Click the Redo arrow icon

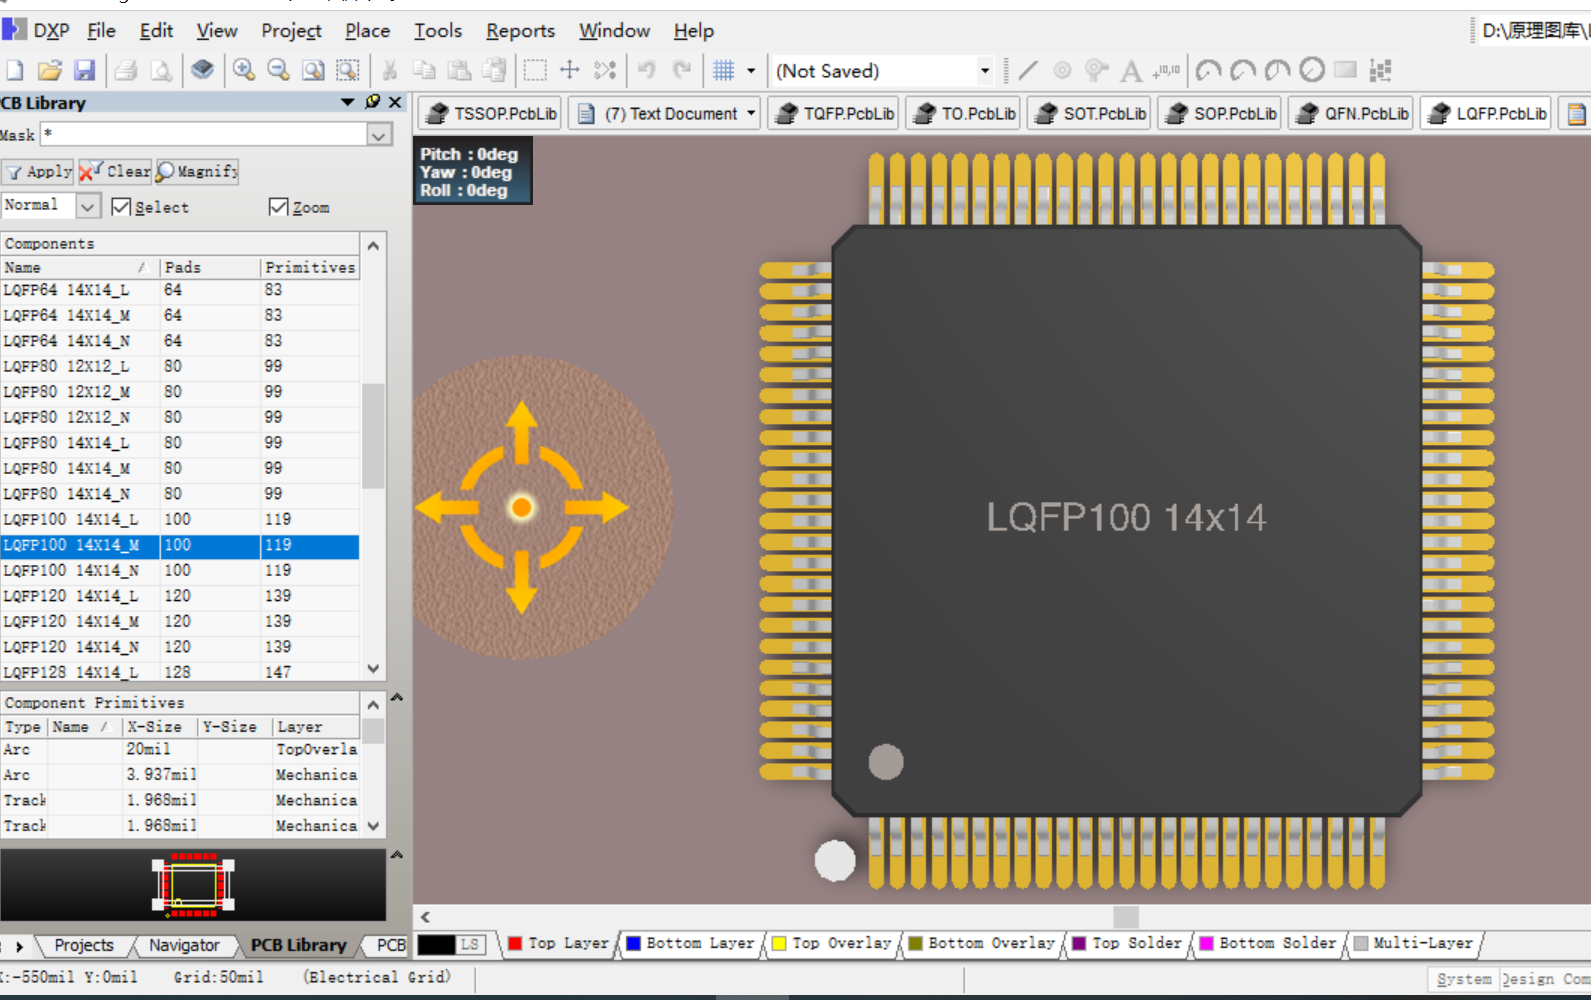pos(682,70)
